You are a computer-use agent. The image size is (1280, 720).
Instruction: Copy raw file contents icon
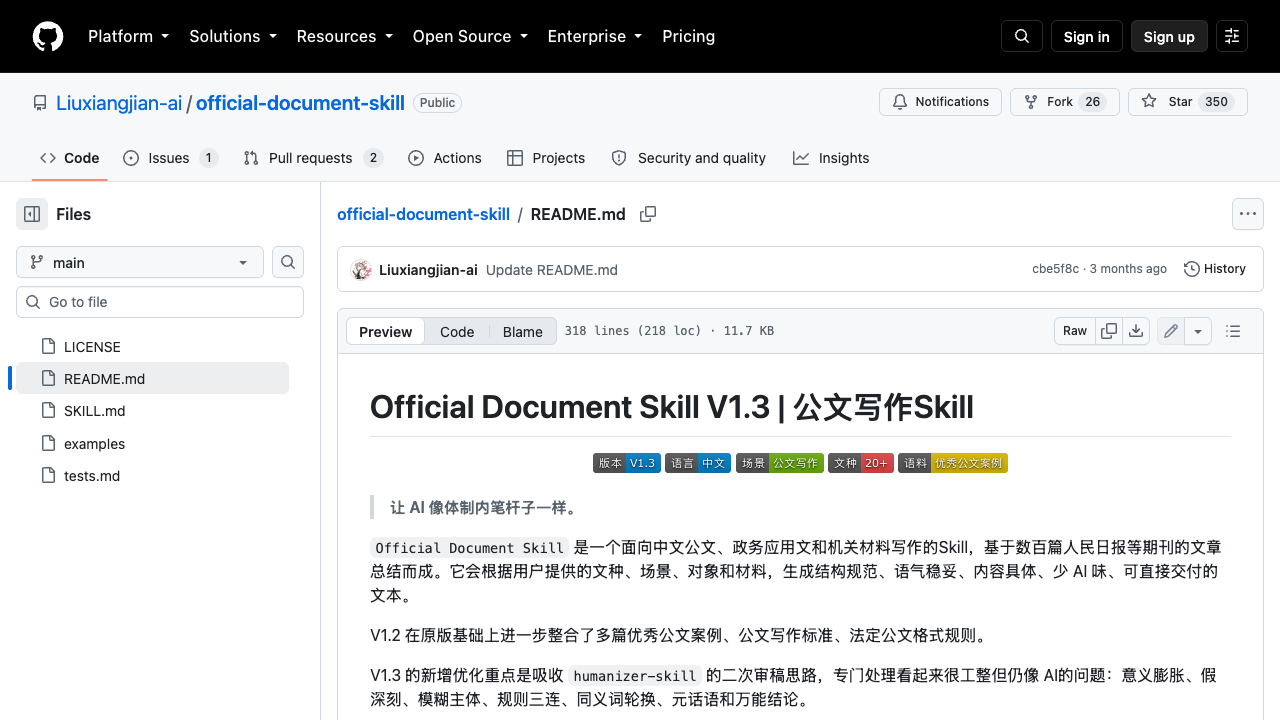coord(1109,331)
